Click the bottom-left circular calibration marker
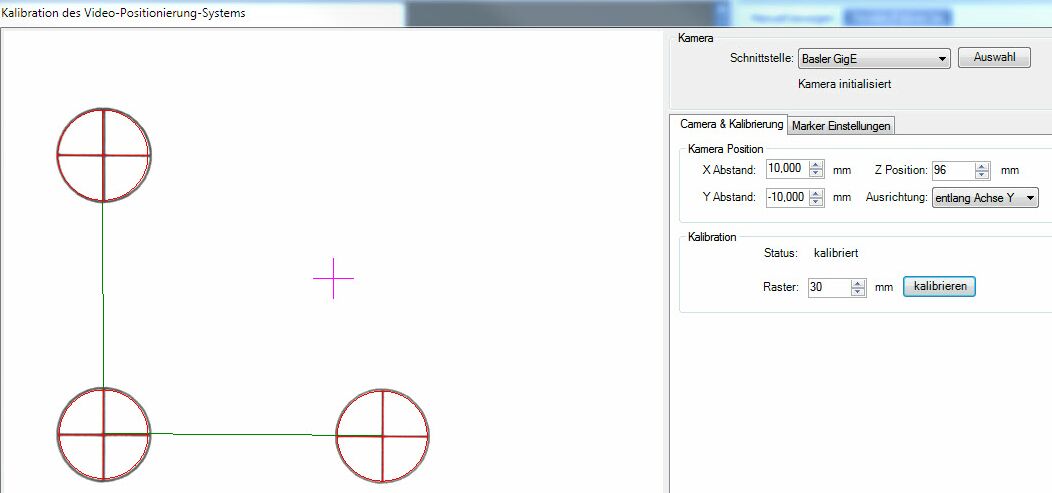The image size is (1052, 493). coord(103,433)
